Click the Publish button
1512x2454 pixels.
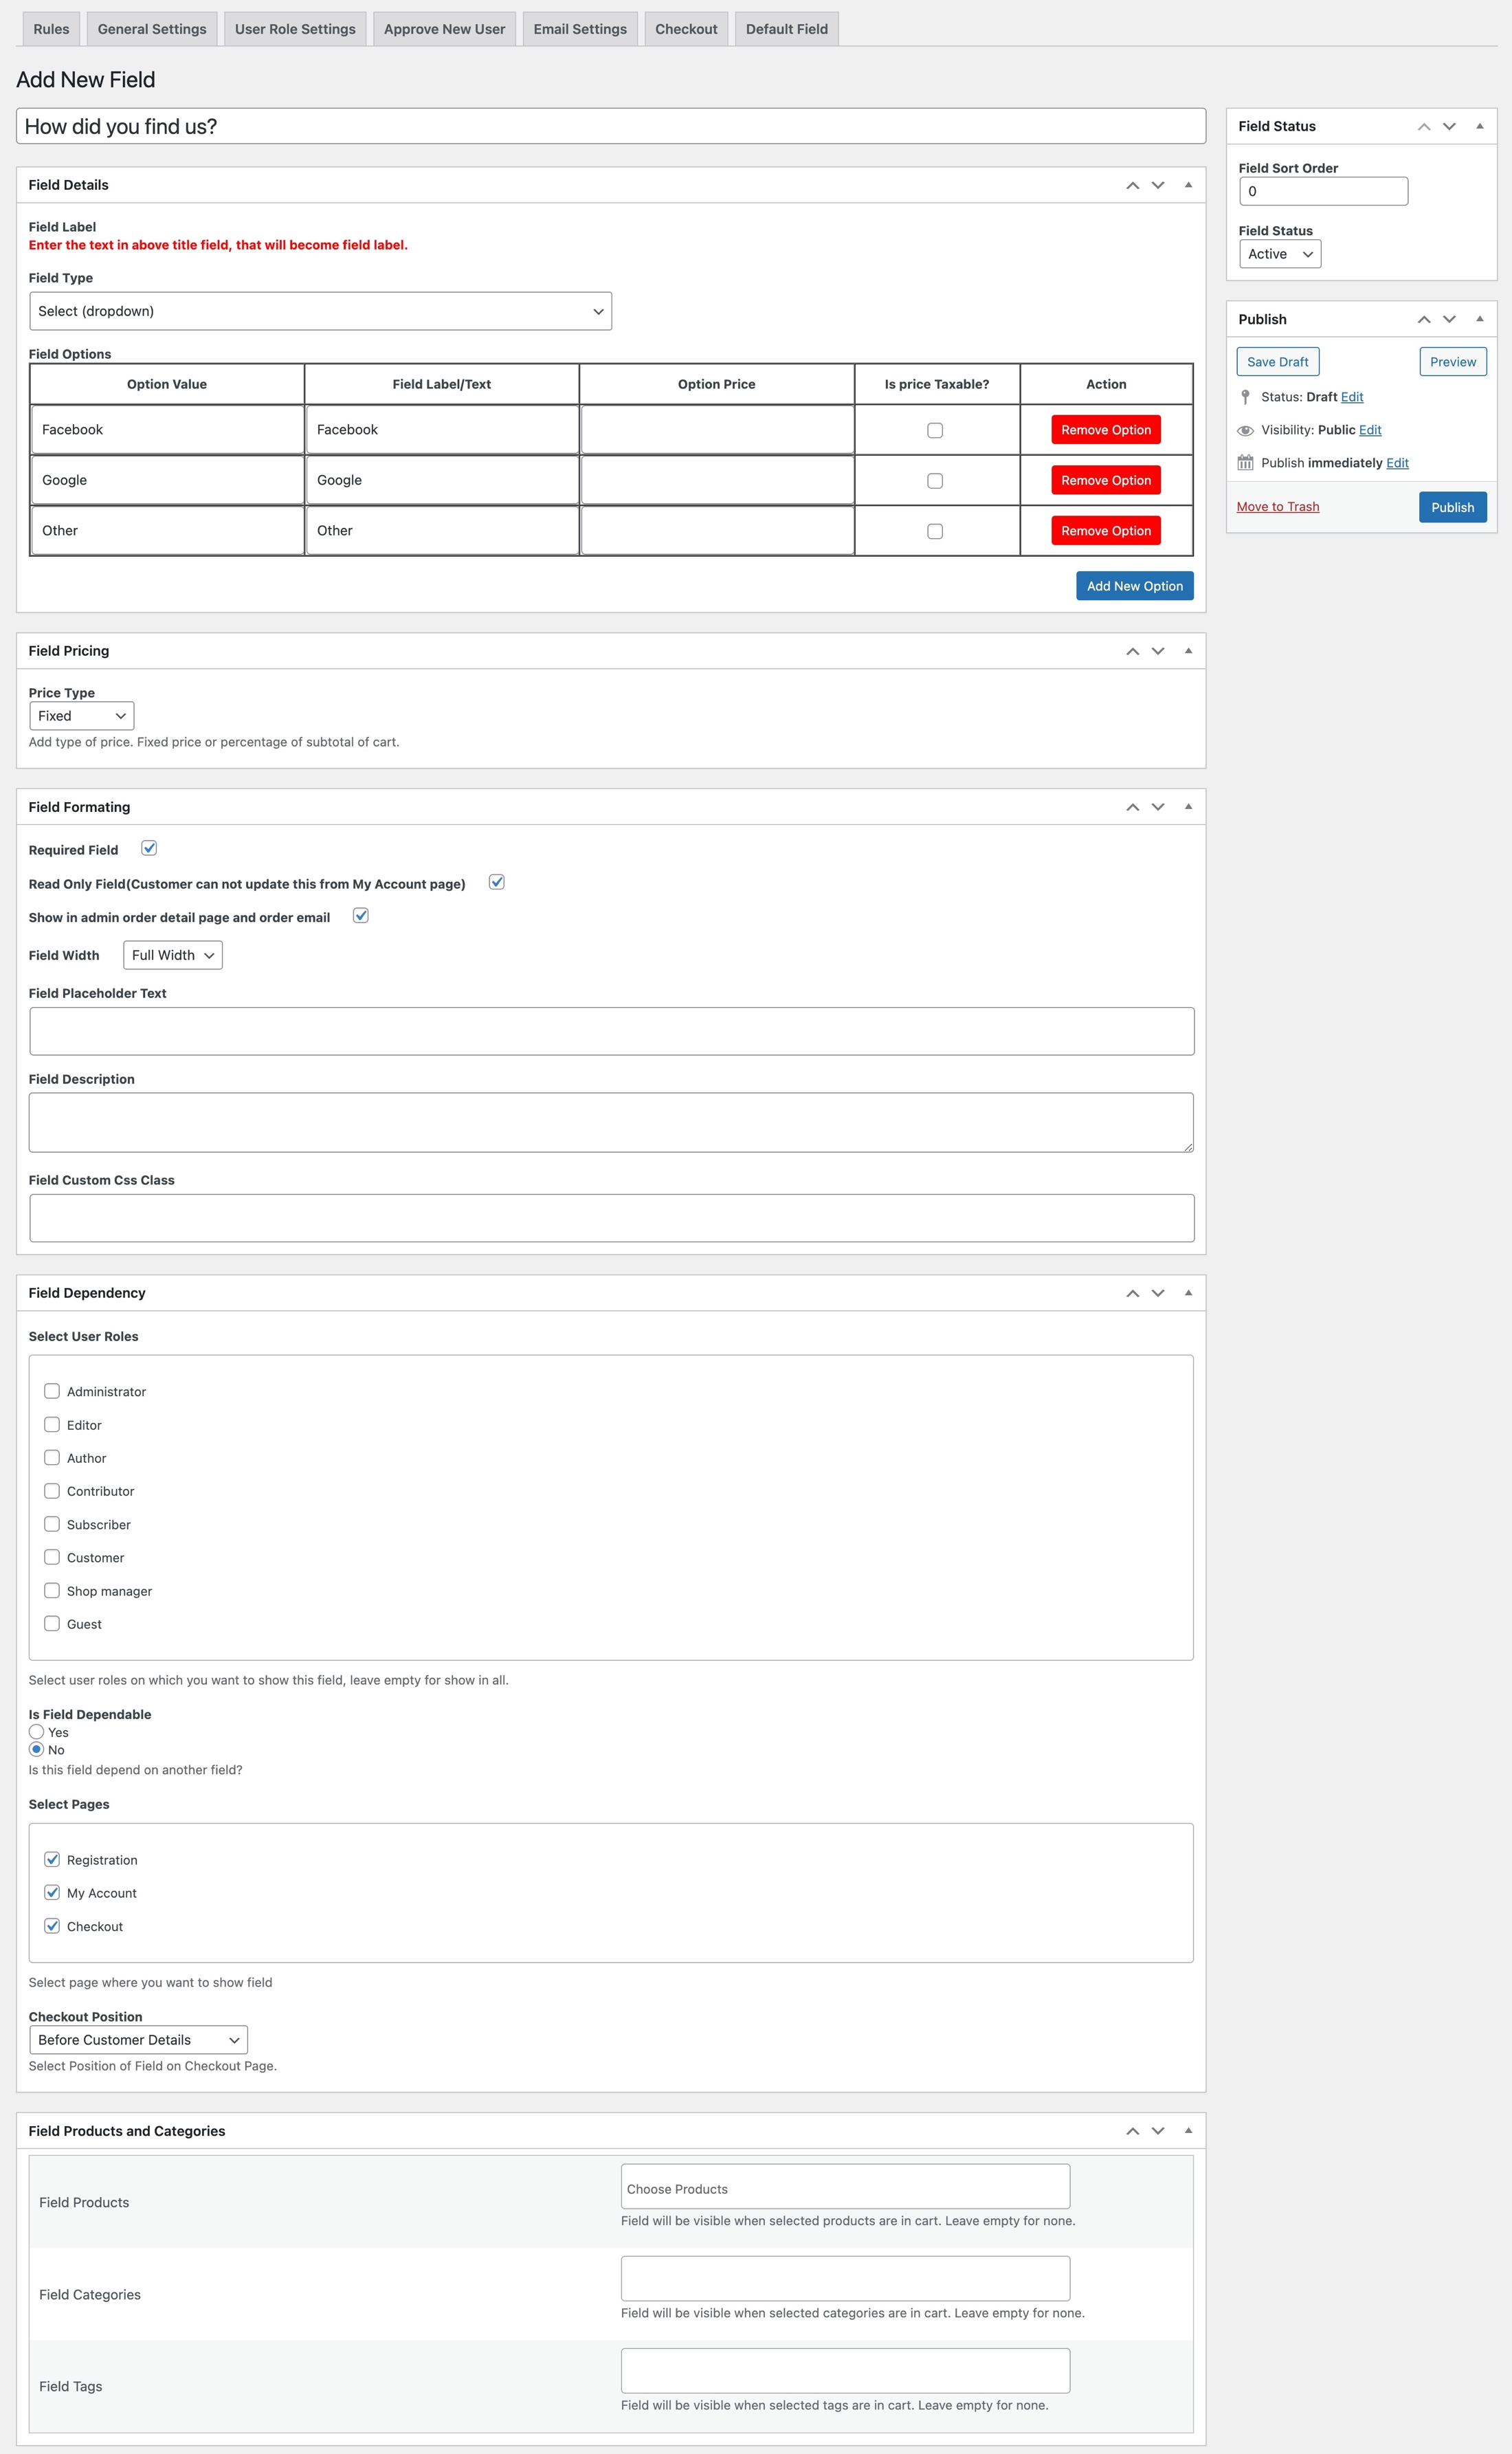pyautogui.click(x=1452, y=506)
